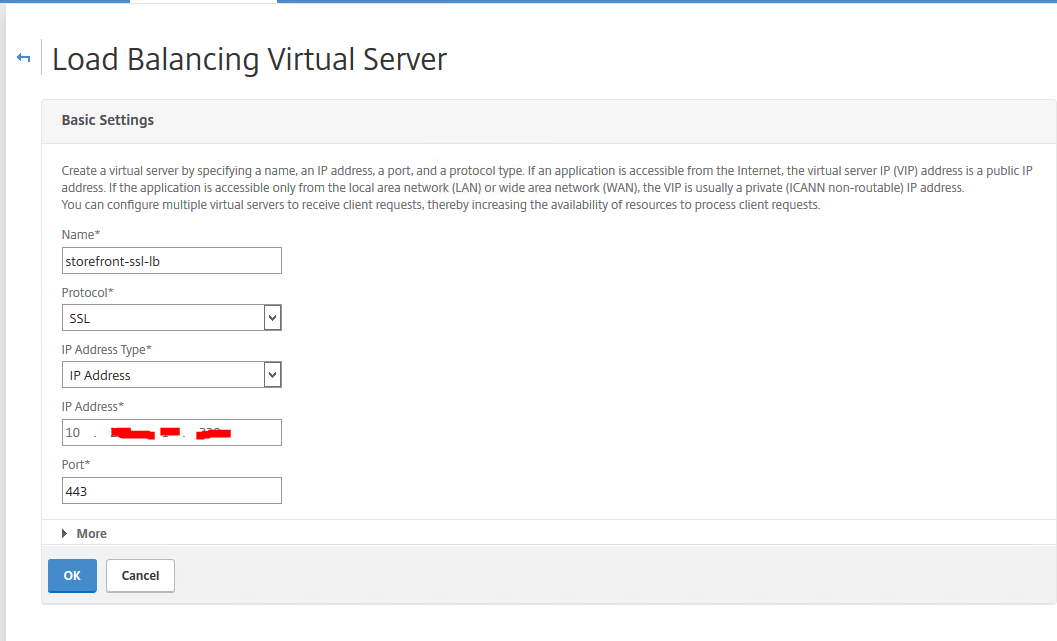Open the Protocol dropdown showing SSL
1057x641 pixels.
pyautogui.click(x=171, y=318)
